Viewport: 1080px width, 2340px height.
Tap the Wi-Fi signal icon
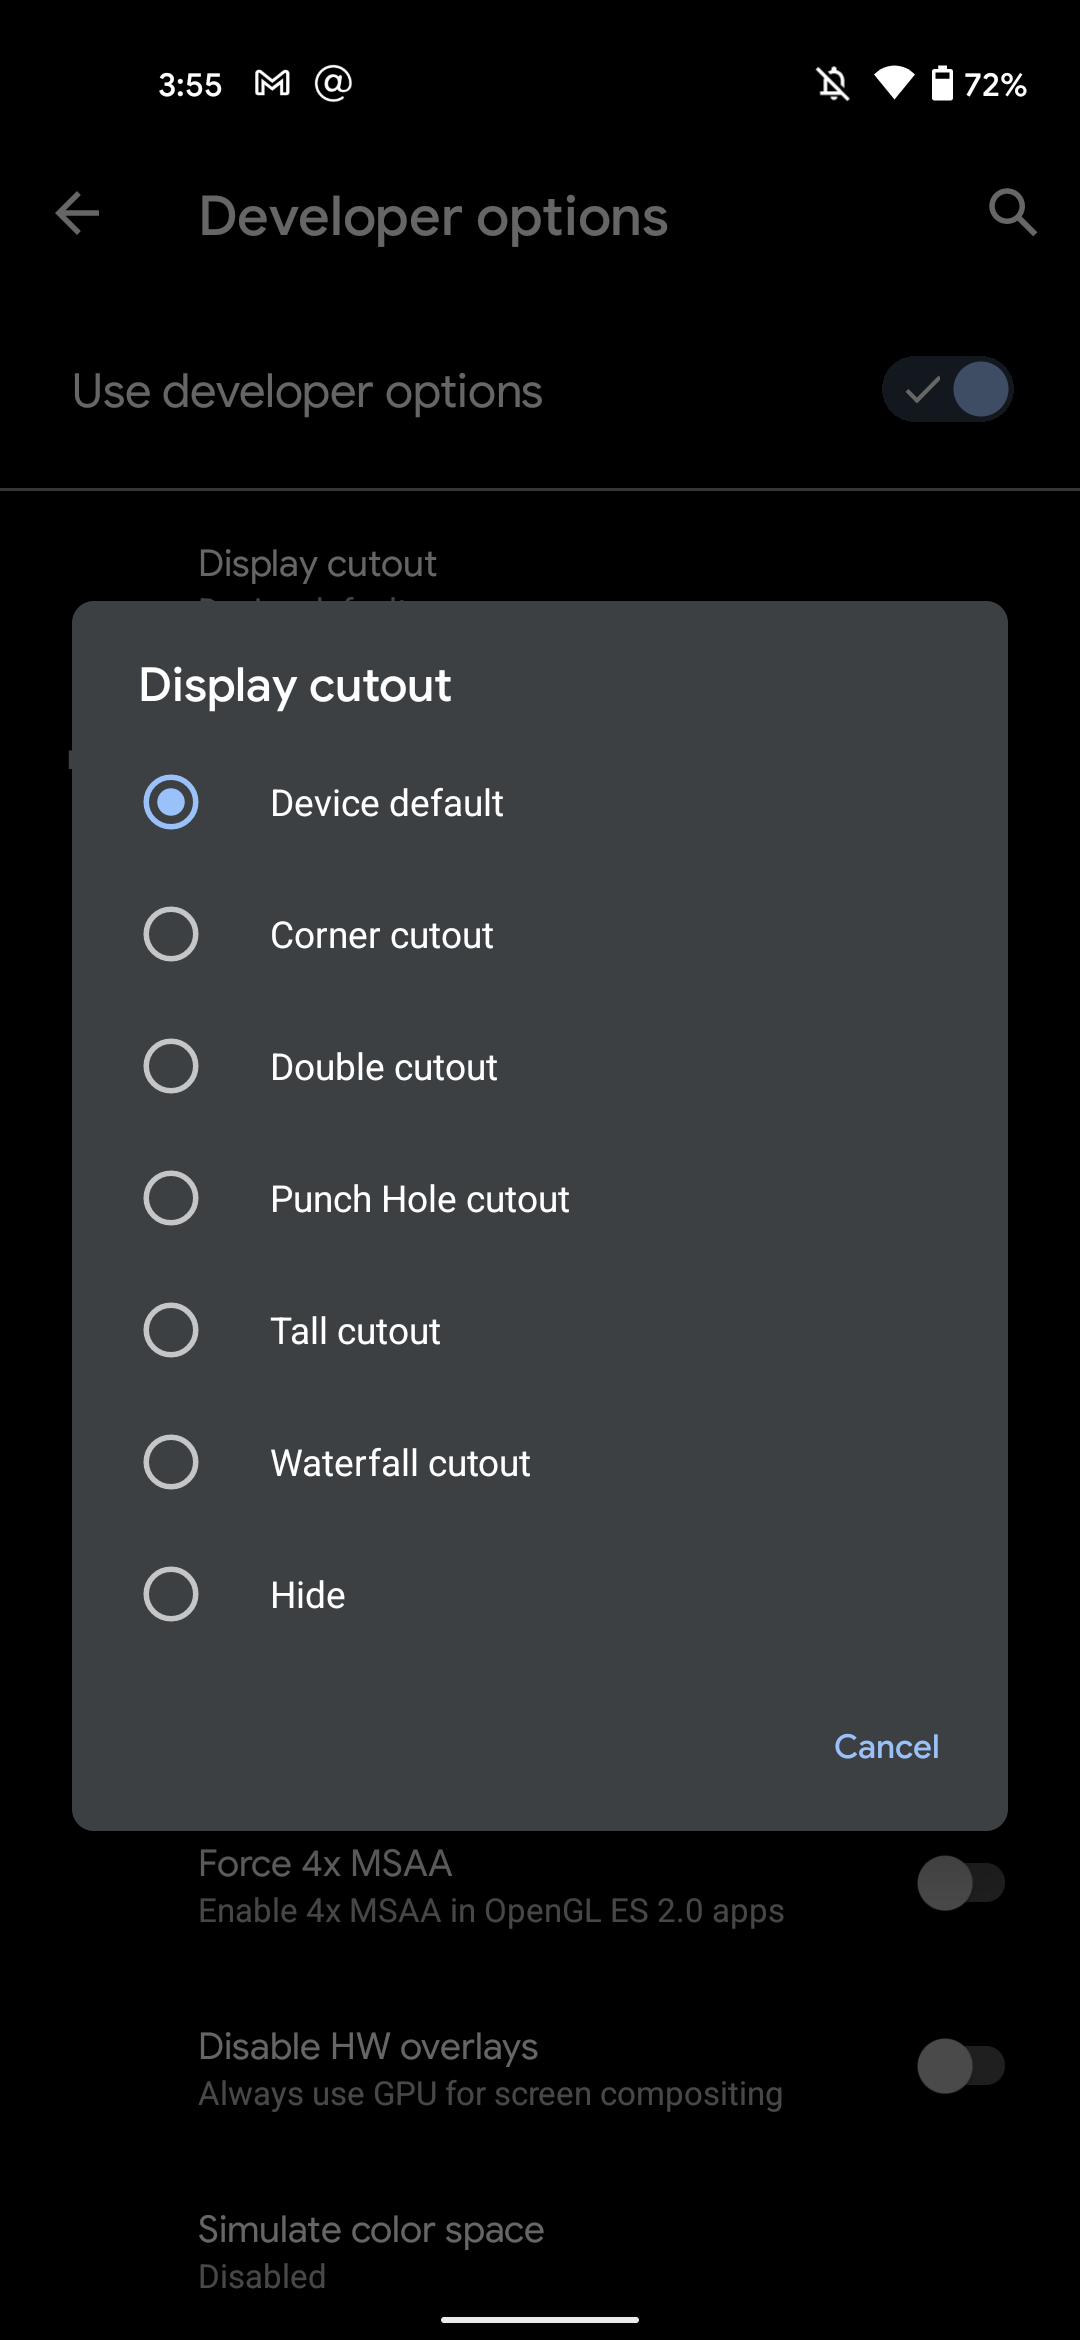(893, 84)
